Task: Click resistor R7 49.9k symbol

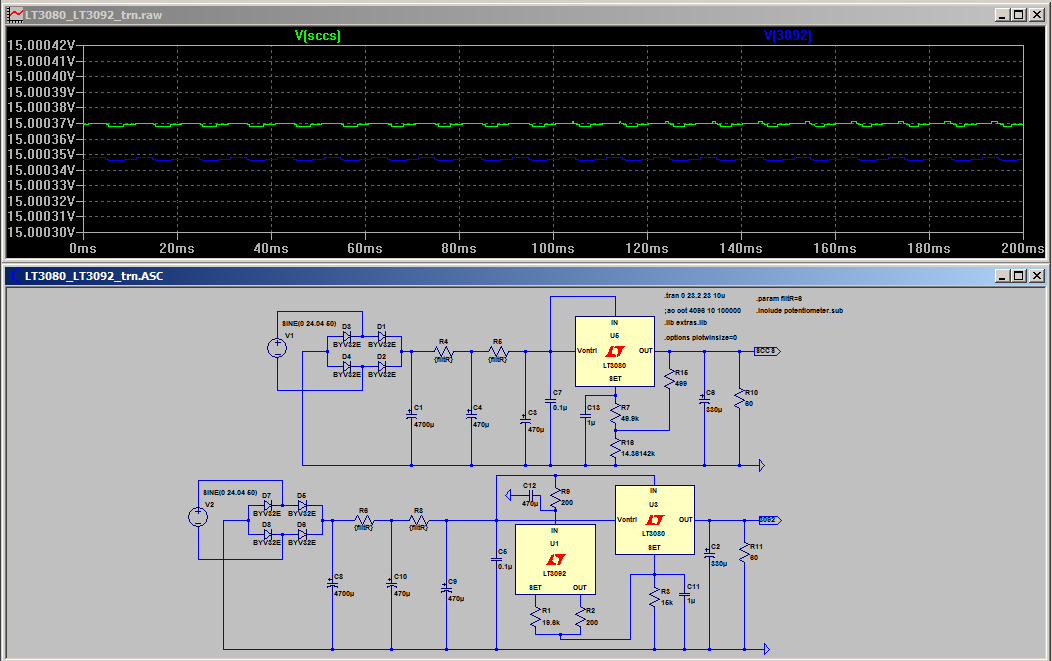Action: pyautogui.click(x=615, y=413)
